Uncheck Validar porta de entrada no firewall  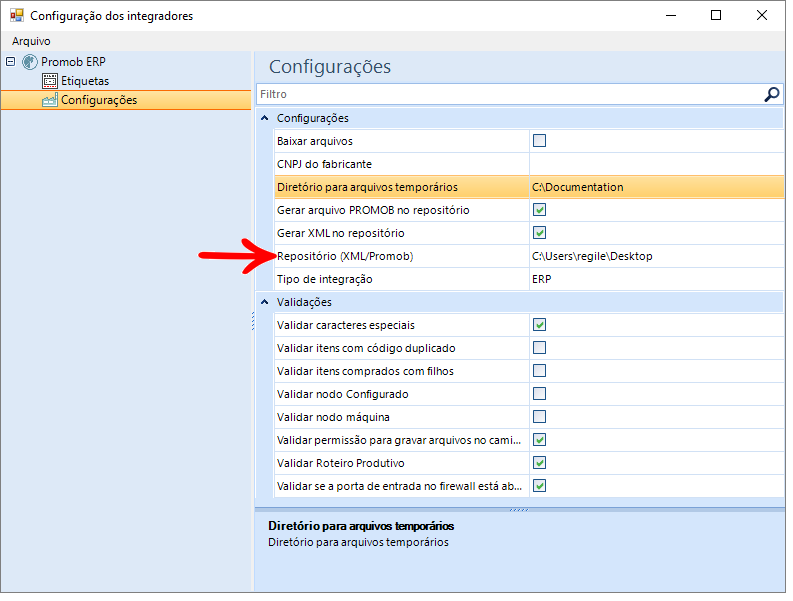[x=539, y=486]
